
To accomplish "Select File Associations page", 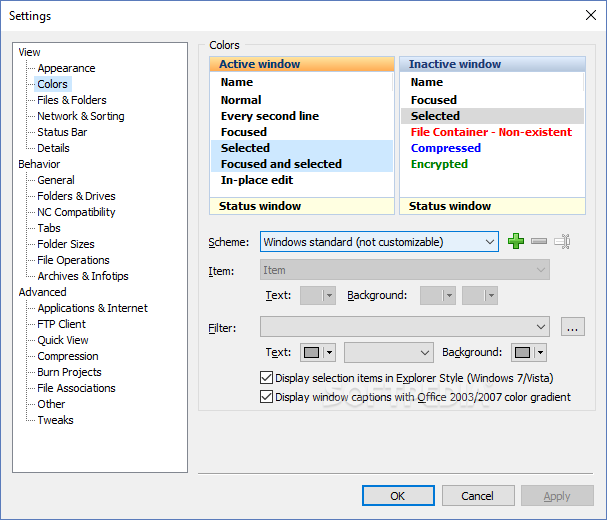I will (76, 388).
